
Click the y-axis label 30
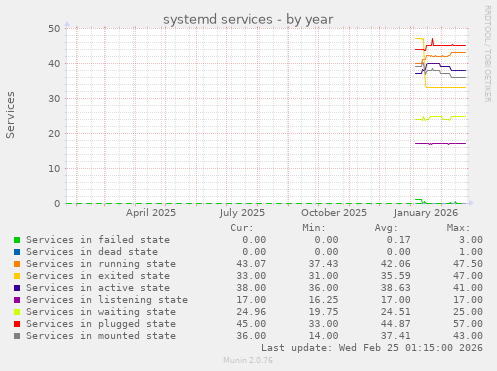click(54, 98)
